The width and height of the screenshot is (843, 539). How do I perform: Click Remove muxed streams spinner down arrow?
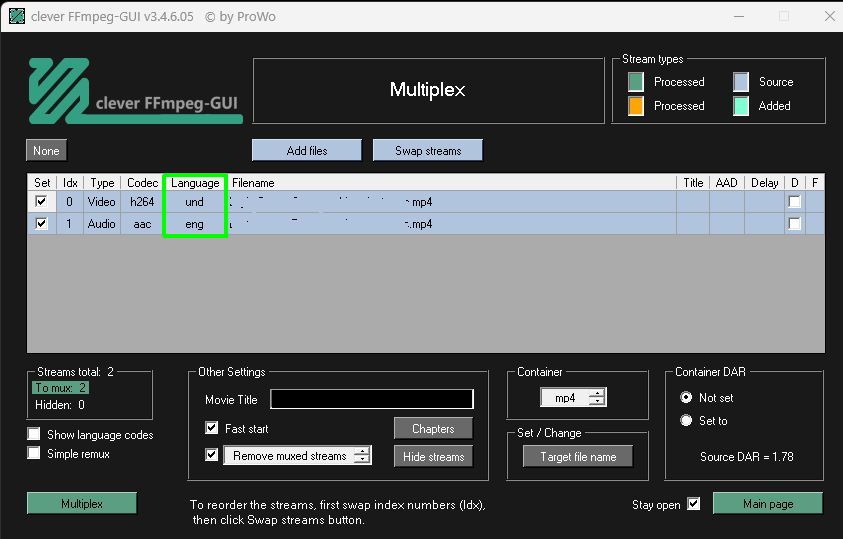pos(363,459)
